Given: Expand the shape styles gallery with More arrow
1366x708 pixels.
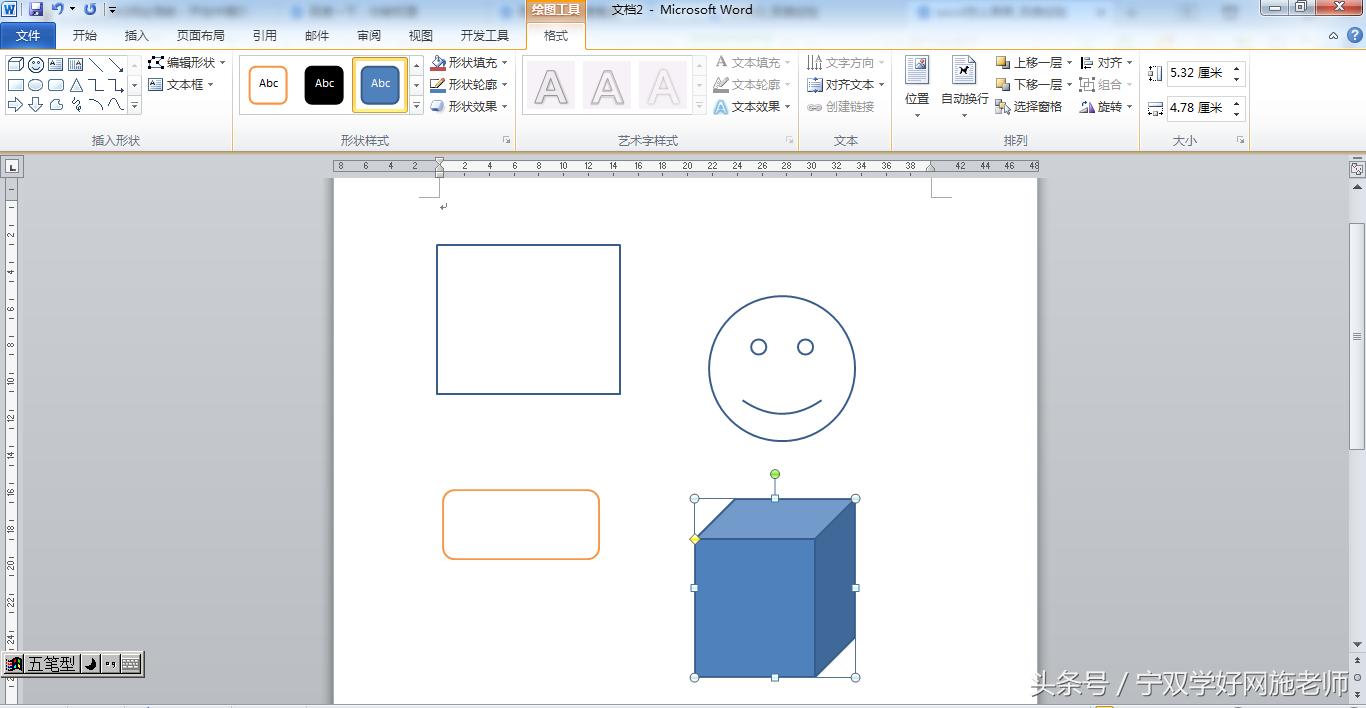Looking at the screenshot, I should pos(415,105).
